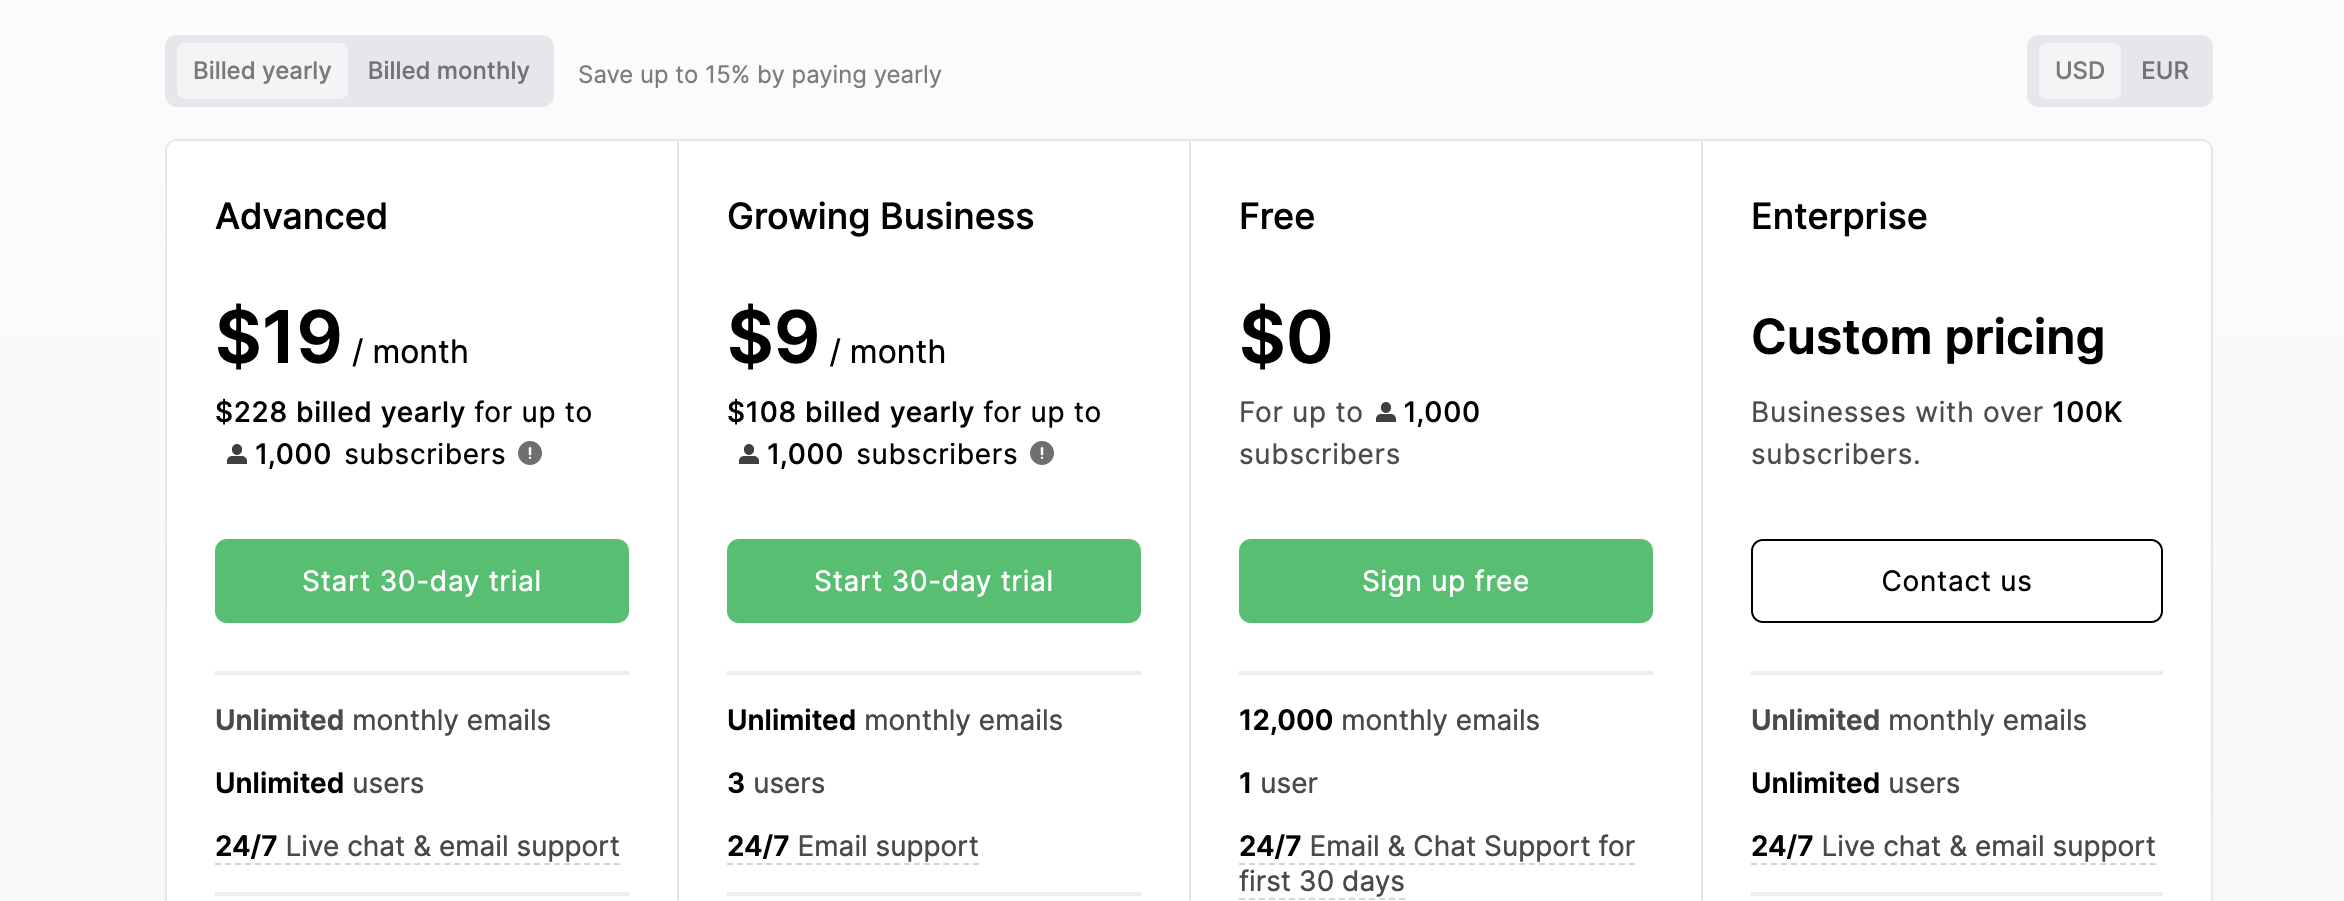Click the info icon beside Growing Business subscribers
2344x901 pixels.
1042,454
